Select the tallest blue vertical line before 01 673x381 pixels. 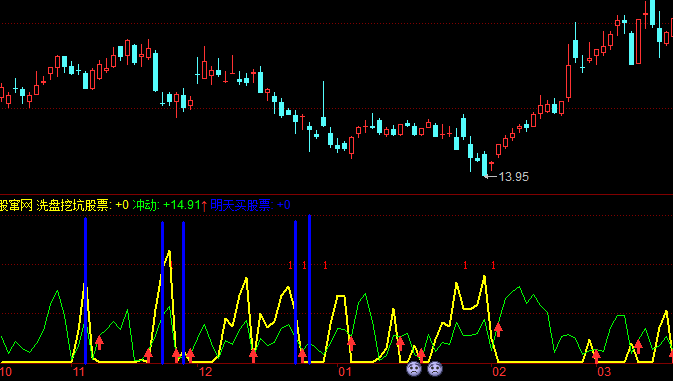(309, 289)
